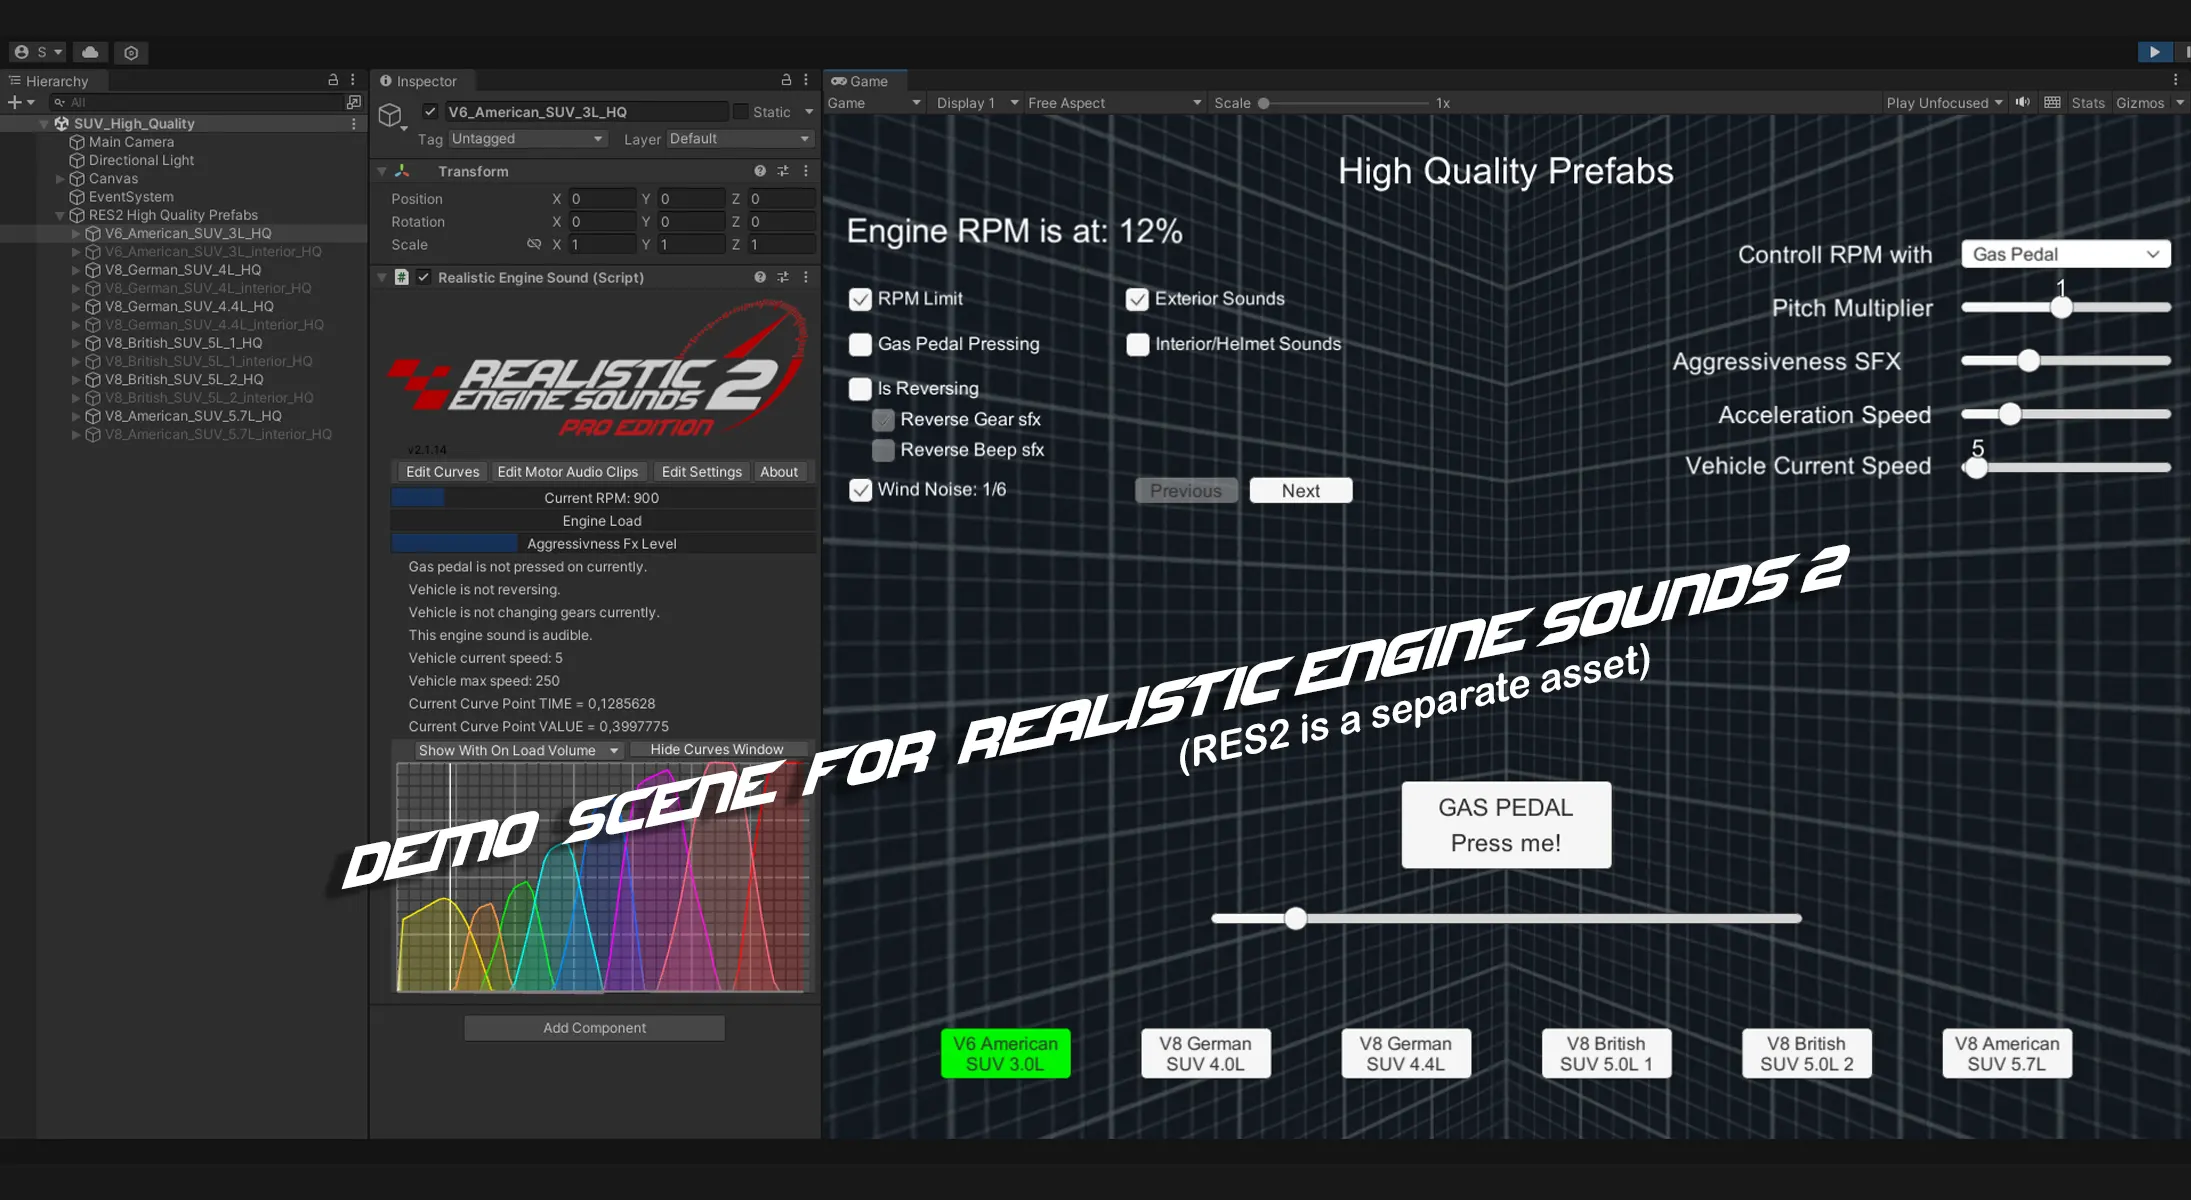2191x1200 pixels.
Task: Open Realistic Engine Sound preset icon
Action: pyautogui.click(x=783, y=277)
